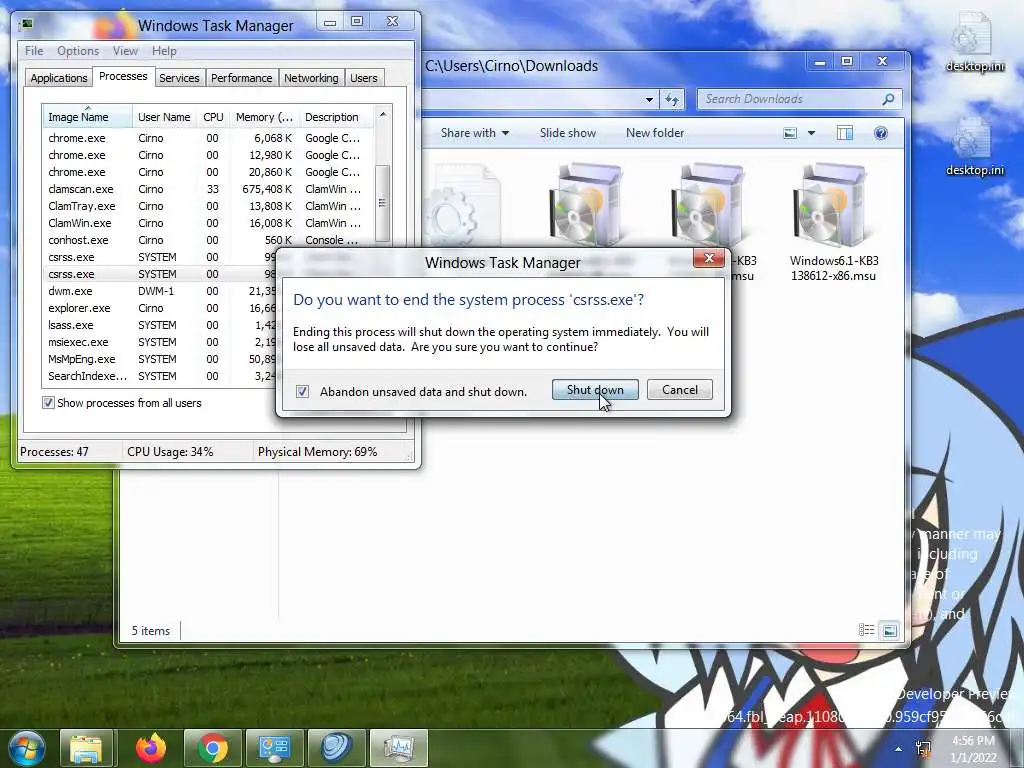The height and width of the screenshot is (768, 1024).
Task: Close the end-process confirmation dialog
Action: coord(709,259)
